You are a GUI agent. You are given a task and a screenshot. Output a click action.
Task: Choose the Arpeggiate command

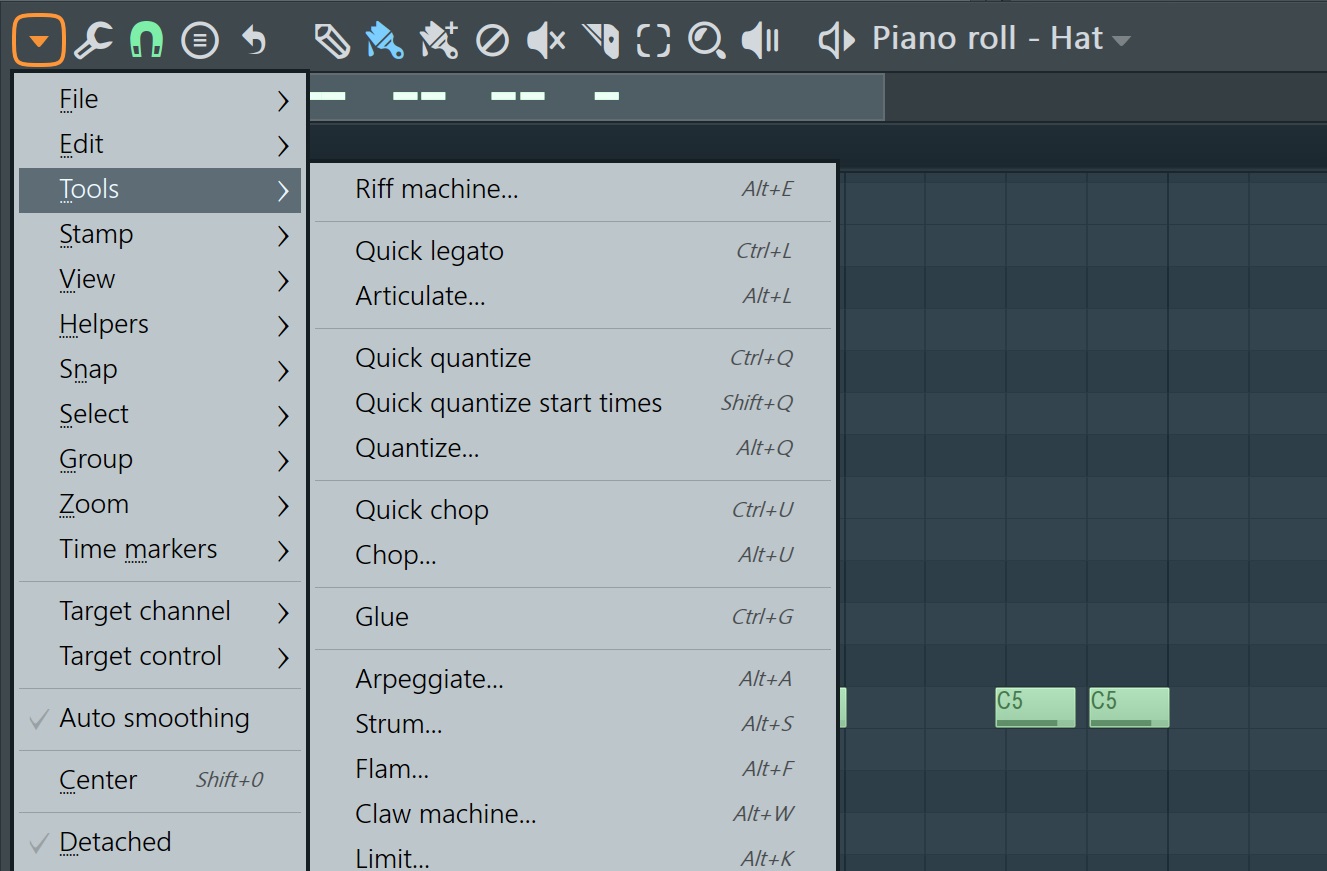[x=430, y=679]
